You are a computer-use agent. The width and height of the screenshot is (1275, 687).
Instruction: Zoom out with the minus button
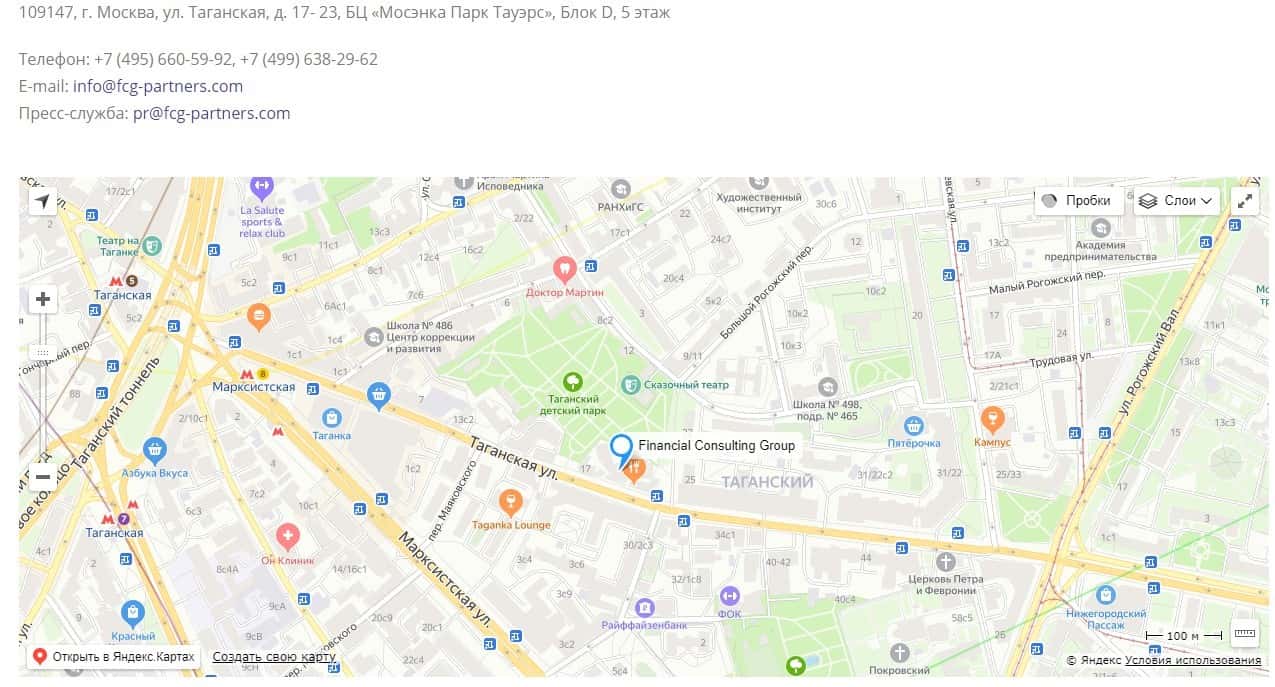point(43,477)
